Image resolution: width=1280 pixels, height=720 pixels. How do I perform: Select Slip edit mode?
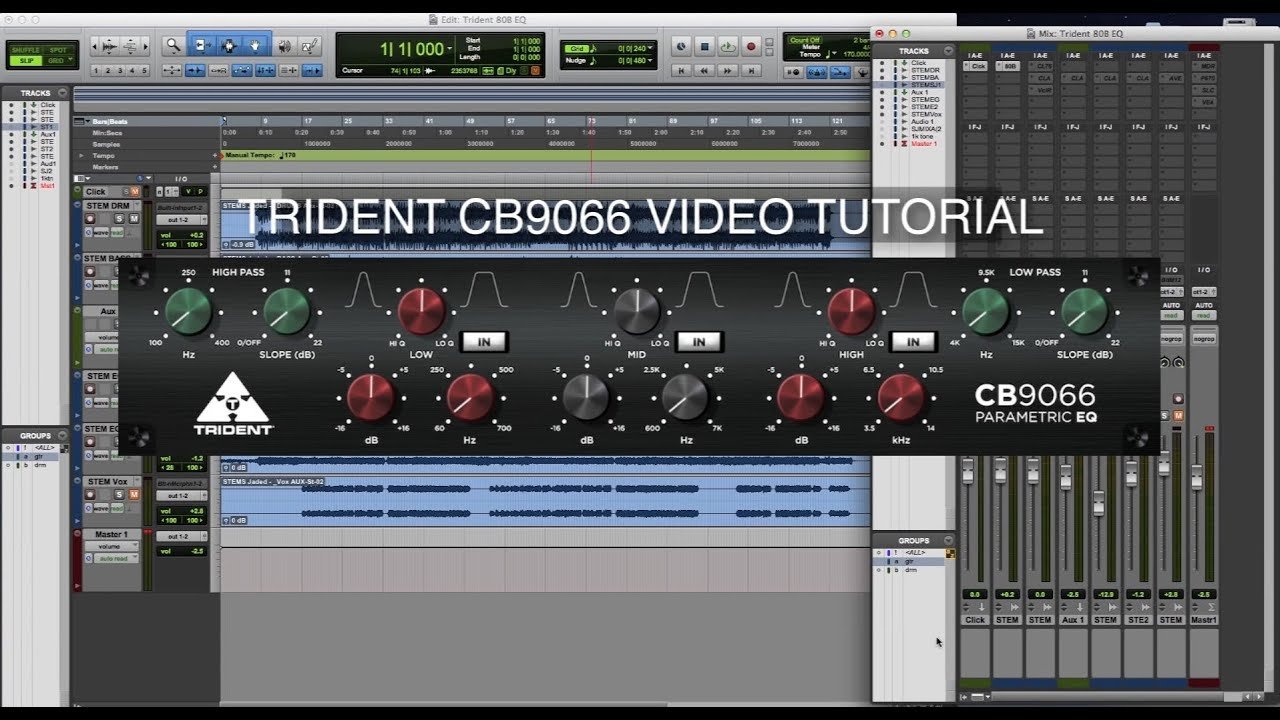[x=25, y=60]
